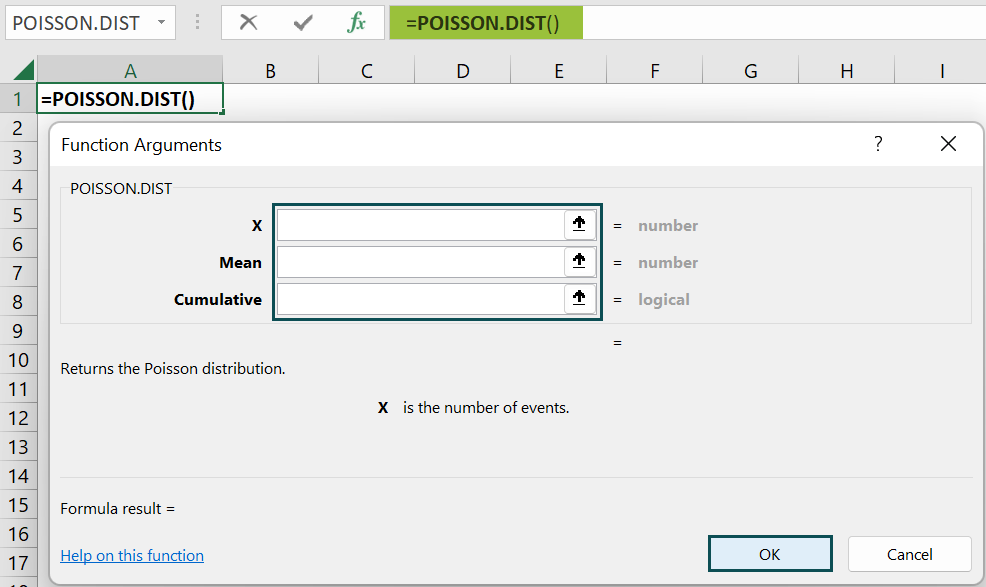Select column A header
This screenshot has height=587, width=986.
coord(130,70)
